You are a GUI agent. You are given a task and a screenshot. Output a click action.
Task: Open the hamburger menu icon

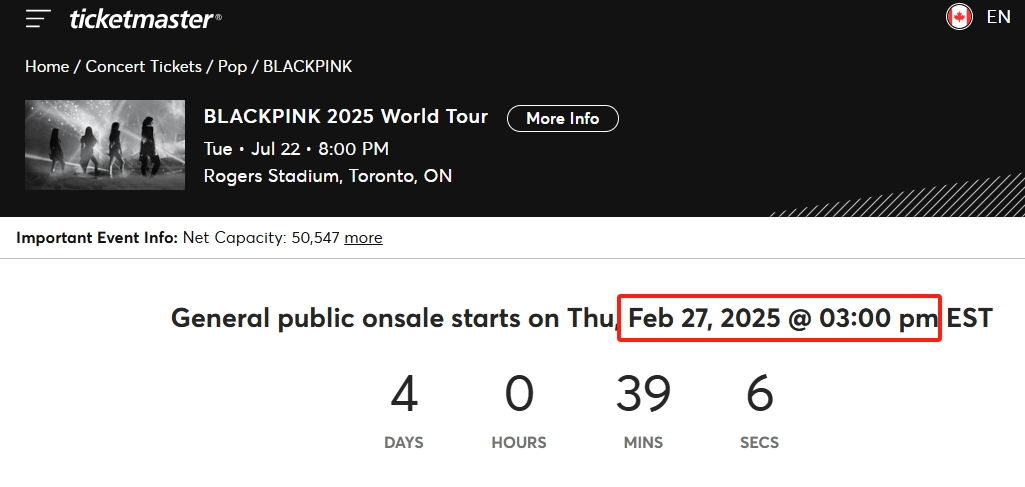39,18
